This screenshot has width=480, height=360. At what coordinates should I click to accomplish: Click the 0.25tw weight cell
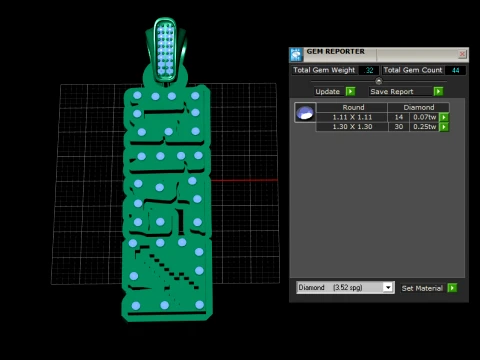pyautogui.click(x=424, y=127)
